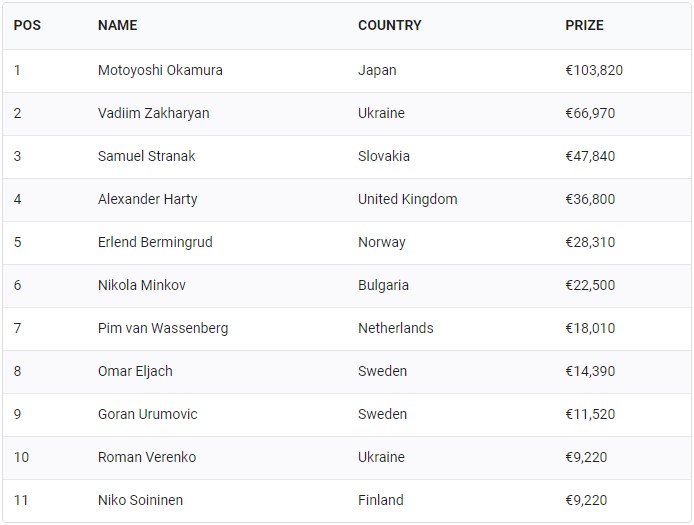Click on Vadiim Zakharyan's name
694x525 pixels.
coord(153,114)
